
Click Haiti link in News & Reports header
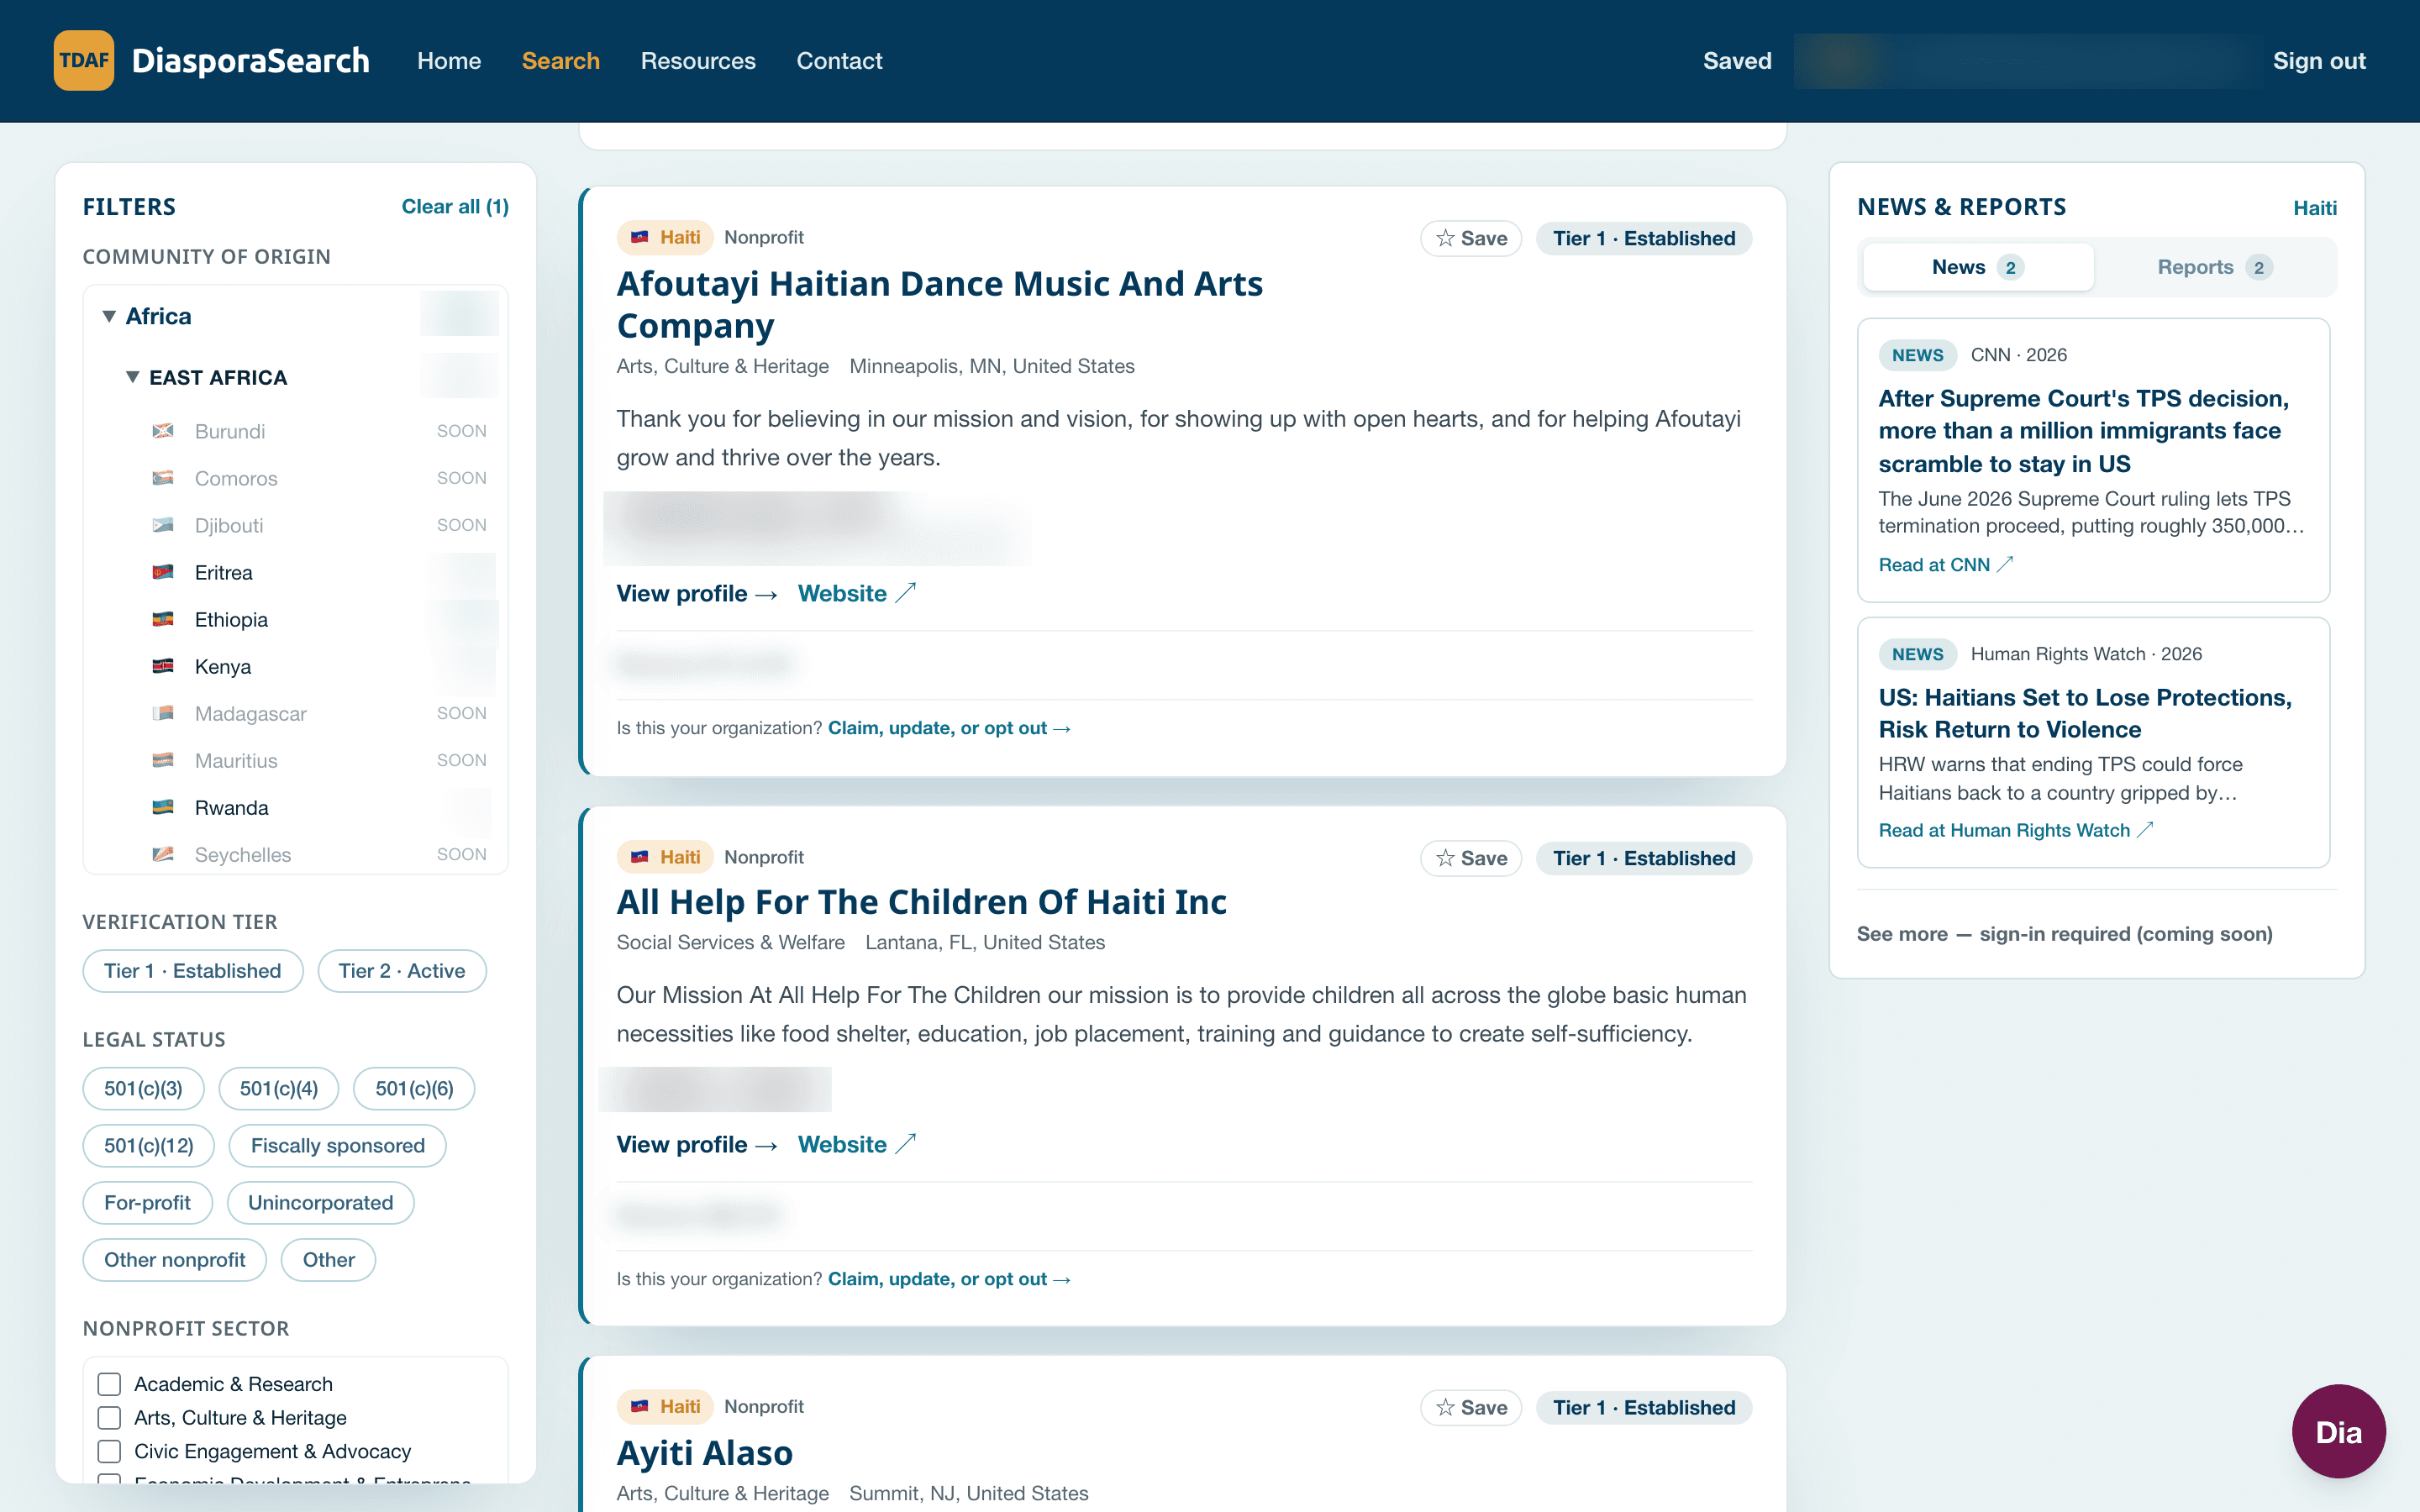2315,208
